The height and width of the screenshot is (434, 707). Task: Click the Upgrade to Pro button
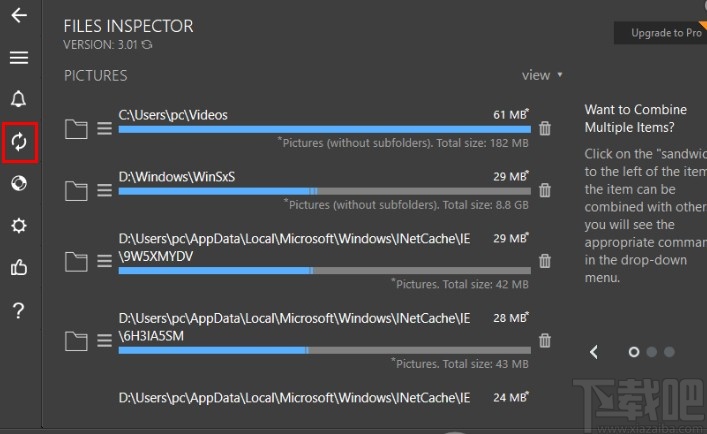(666, 33)
